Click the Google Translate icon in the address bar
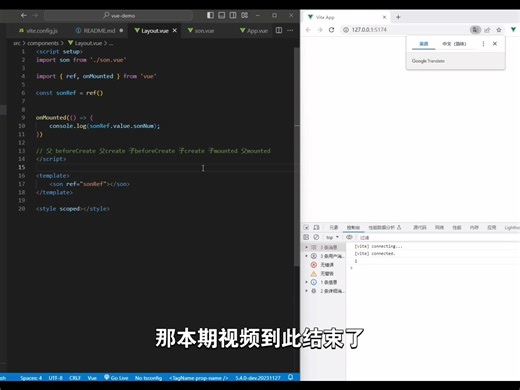The height and width of the screenshot is (390, 520). click(475, 30)
